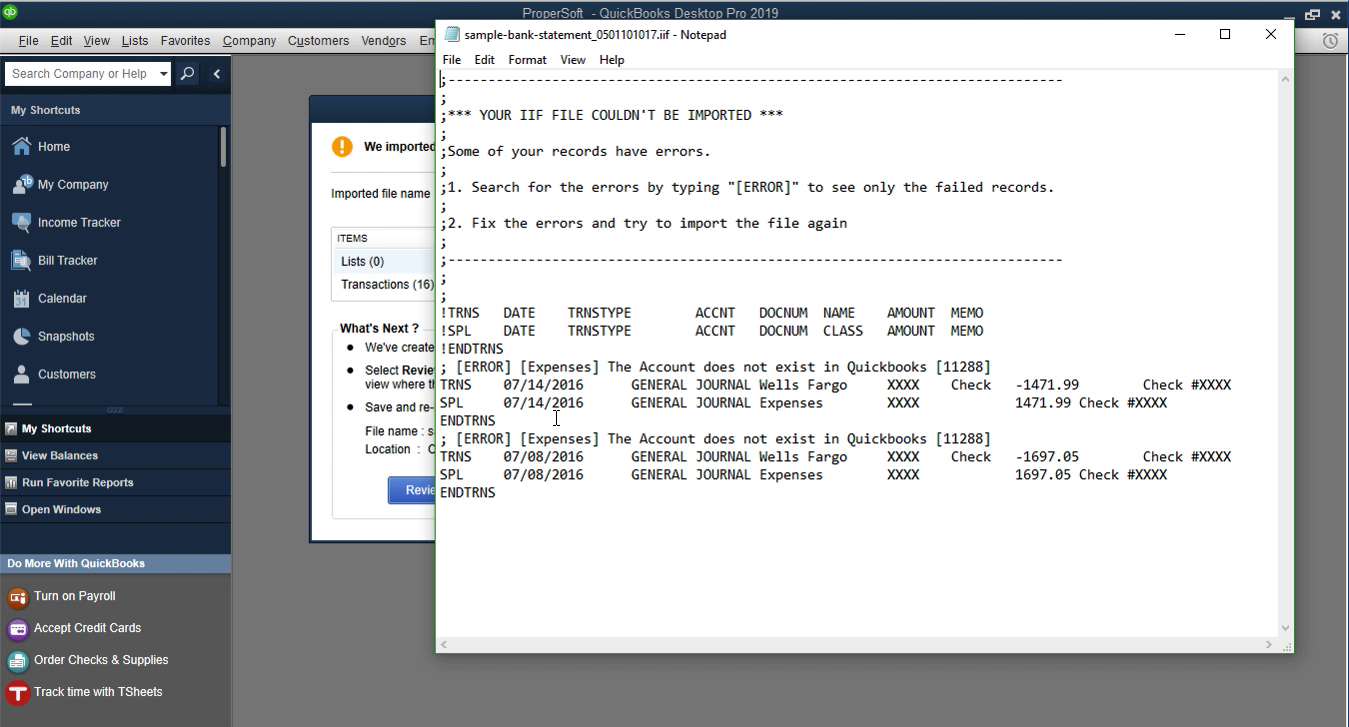Click the sidebar shortcuts scrollbar thumb
Viewport: 1349px width, 727px height.
click(x=223, y=146)
